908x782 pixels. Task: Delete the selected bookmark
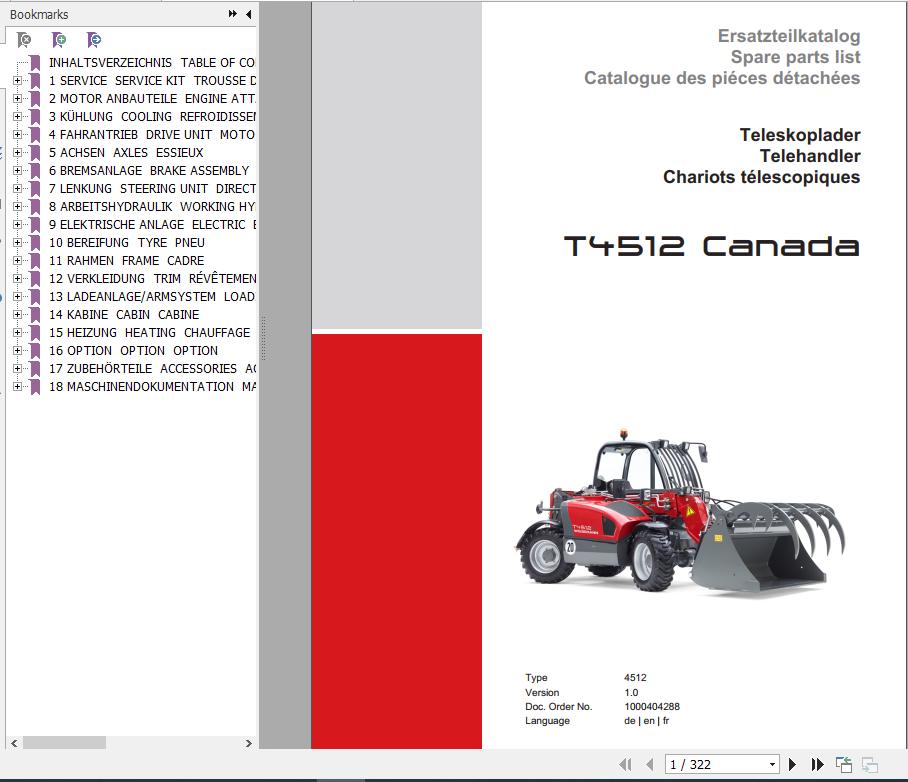coord(22,40)
